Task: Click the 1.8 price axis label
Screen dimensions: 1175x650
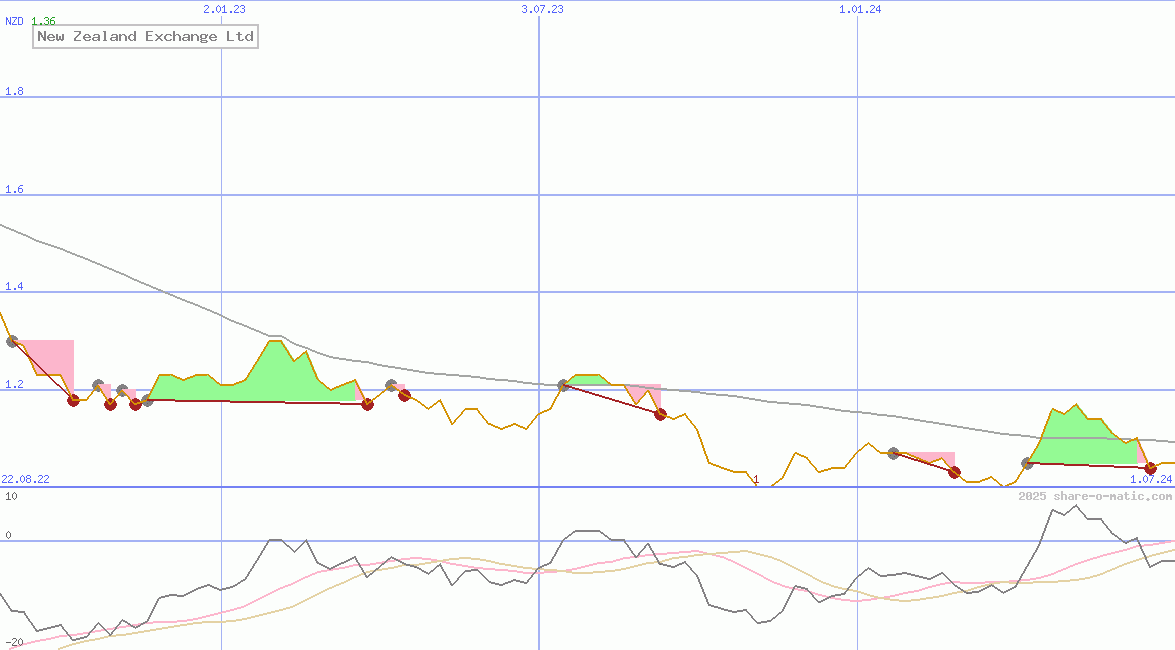Action: (x=14, y=91)
